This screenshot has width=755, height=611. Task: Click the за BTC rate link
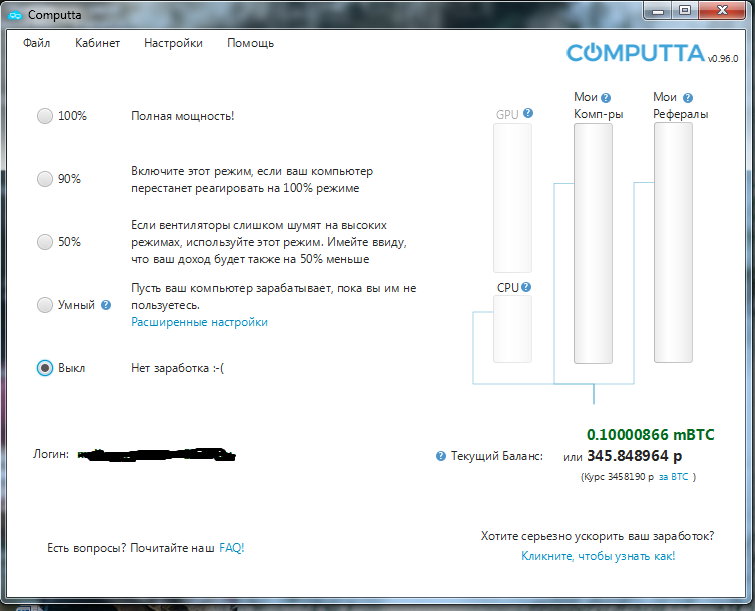point(673,477)
